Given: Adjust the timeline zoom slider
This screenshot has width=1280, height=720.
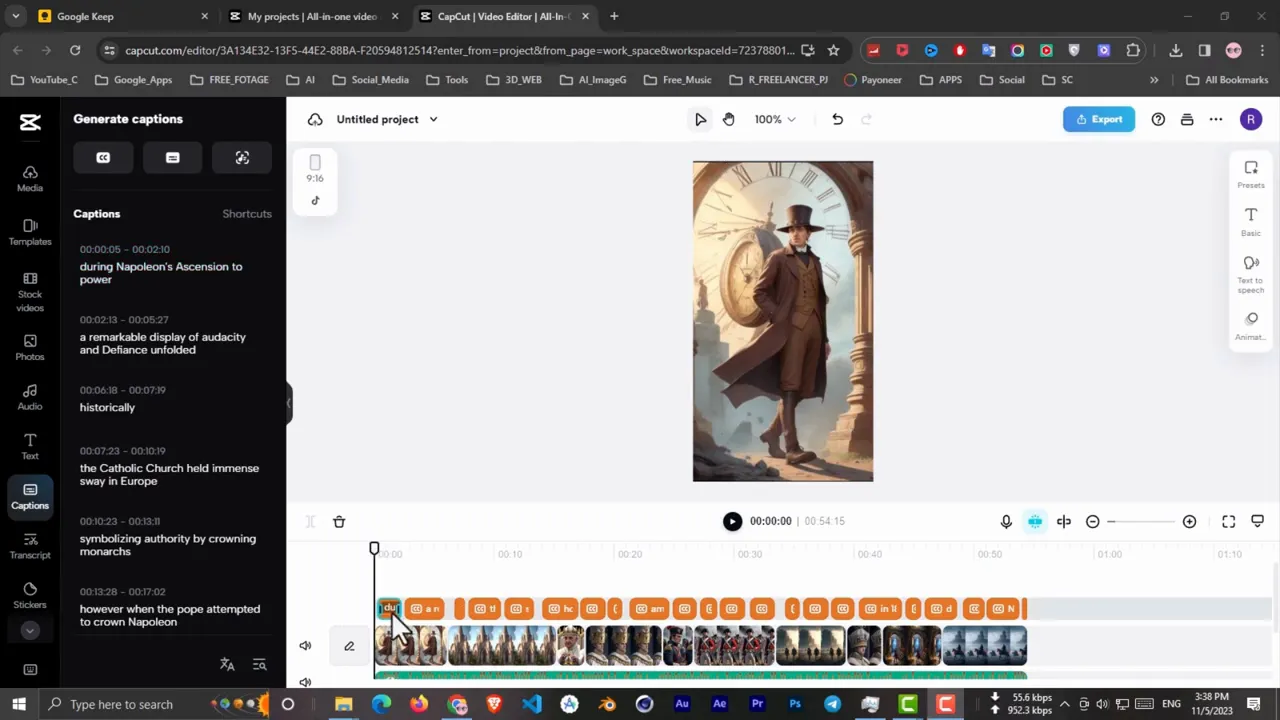Looking at the screenshot, I should [x=1141, y=521].
